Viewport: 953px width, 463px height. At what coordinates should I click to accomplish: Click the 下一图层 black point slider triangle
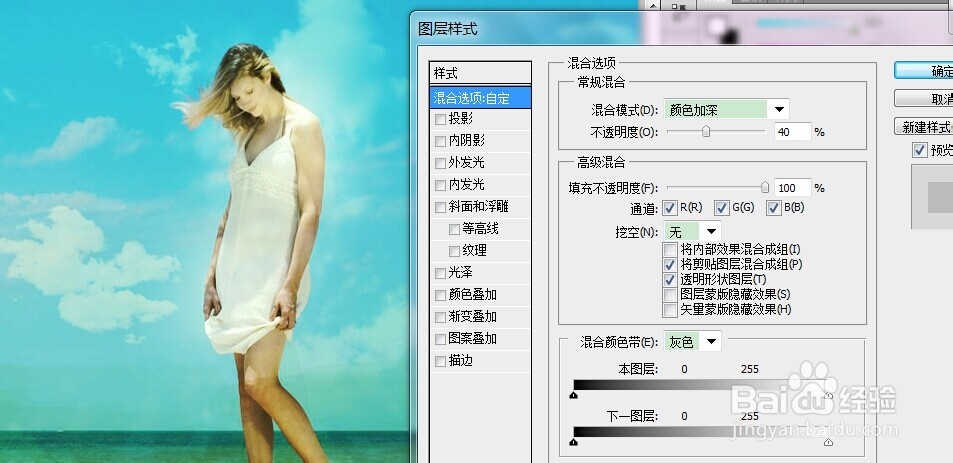(x=573, y=442)
